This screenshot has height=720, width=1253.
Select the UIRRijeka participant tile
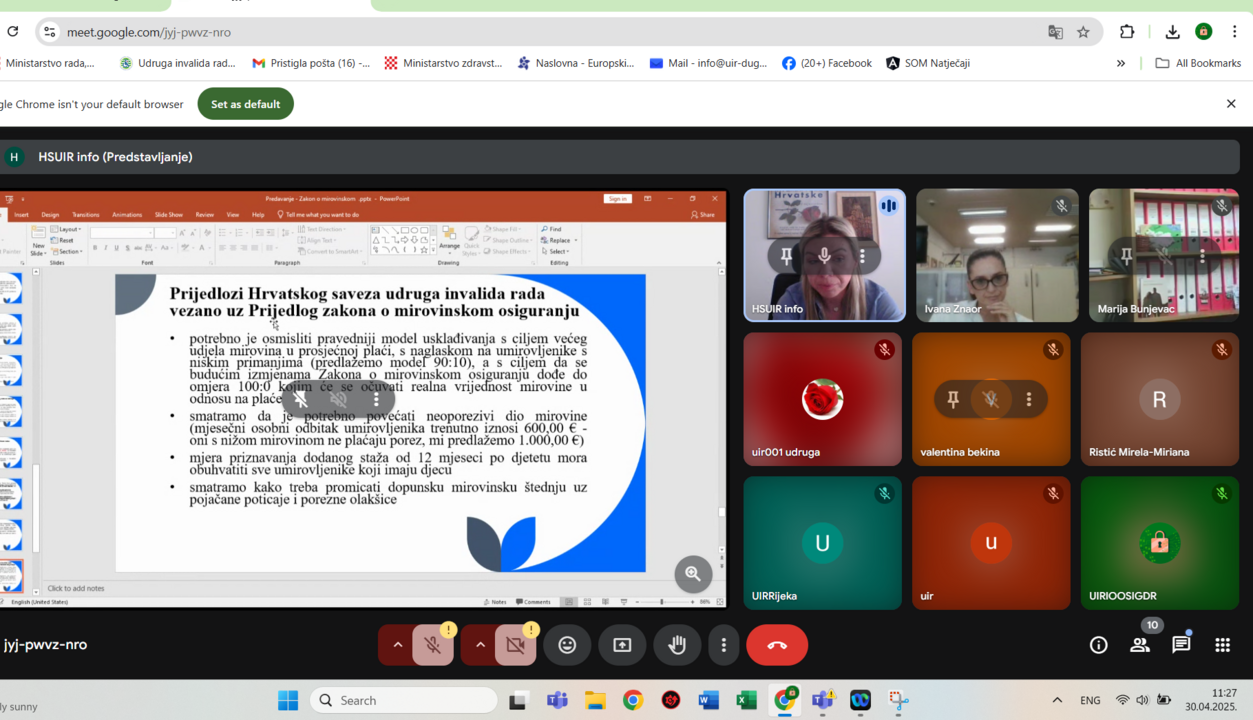[x=822, y=543]
